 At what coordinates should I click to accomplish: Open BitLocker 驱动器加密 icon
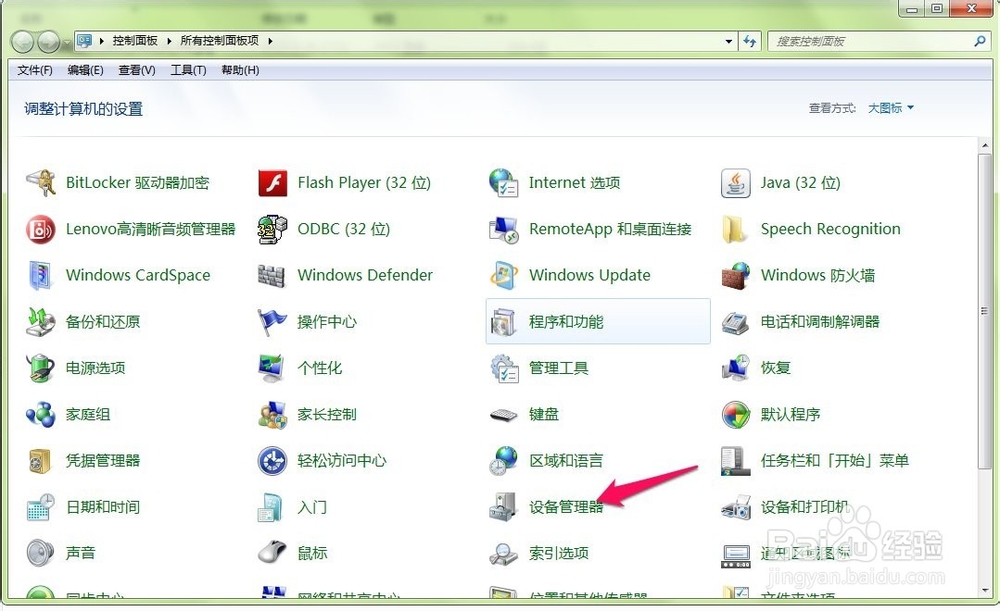coord(41,183)
